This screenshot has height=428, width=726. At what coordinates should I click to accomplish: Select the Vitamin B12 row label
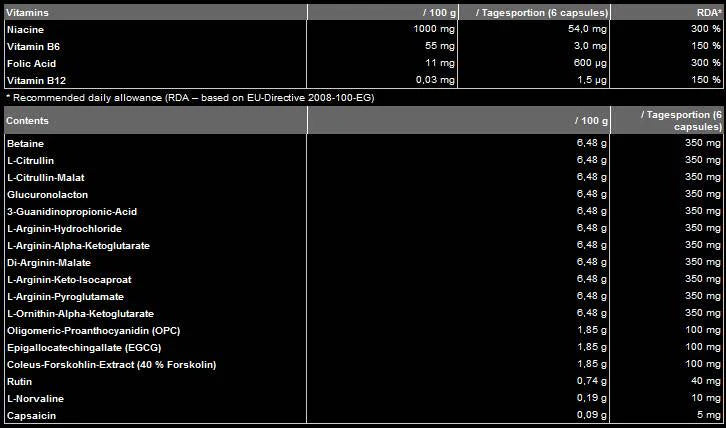(35, 80)
